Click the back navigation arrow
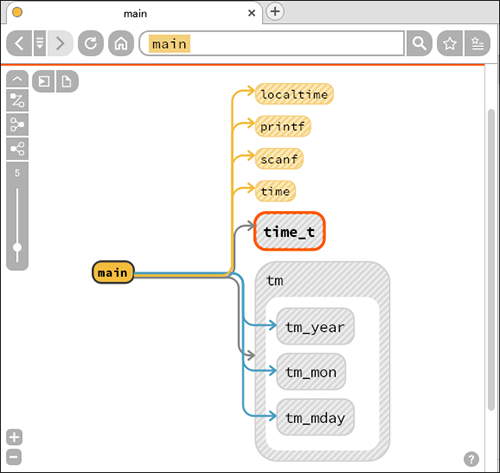 click(19, 43)
